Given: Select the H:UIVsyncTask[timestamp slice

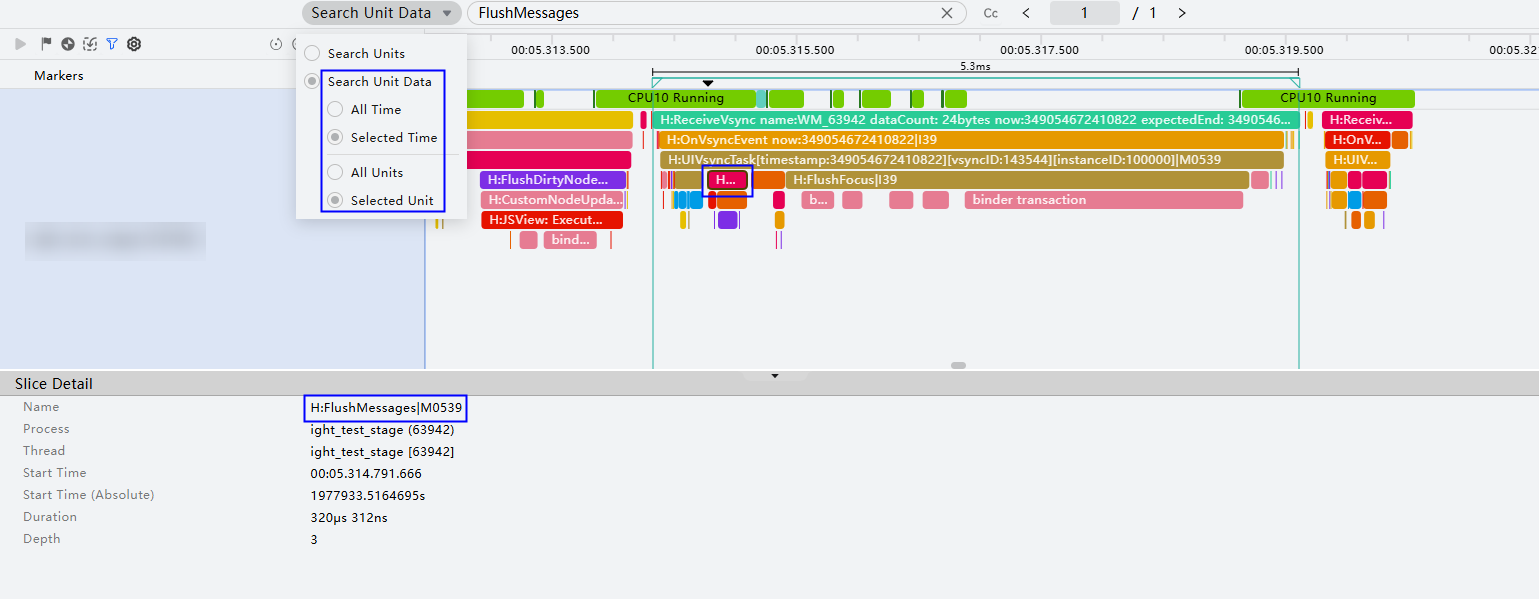Looking at the screenshot, I should pyautogui.click(x=971, y=160).
